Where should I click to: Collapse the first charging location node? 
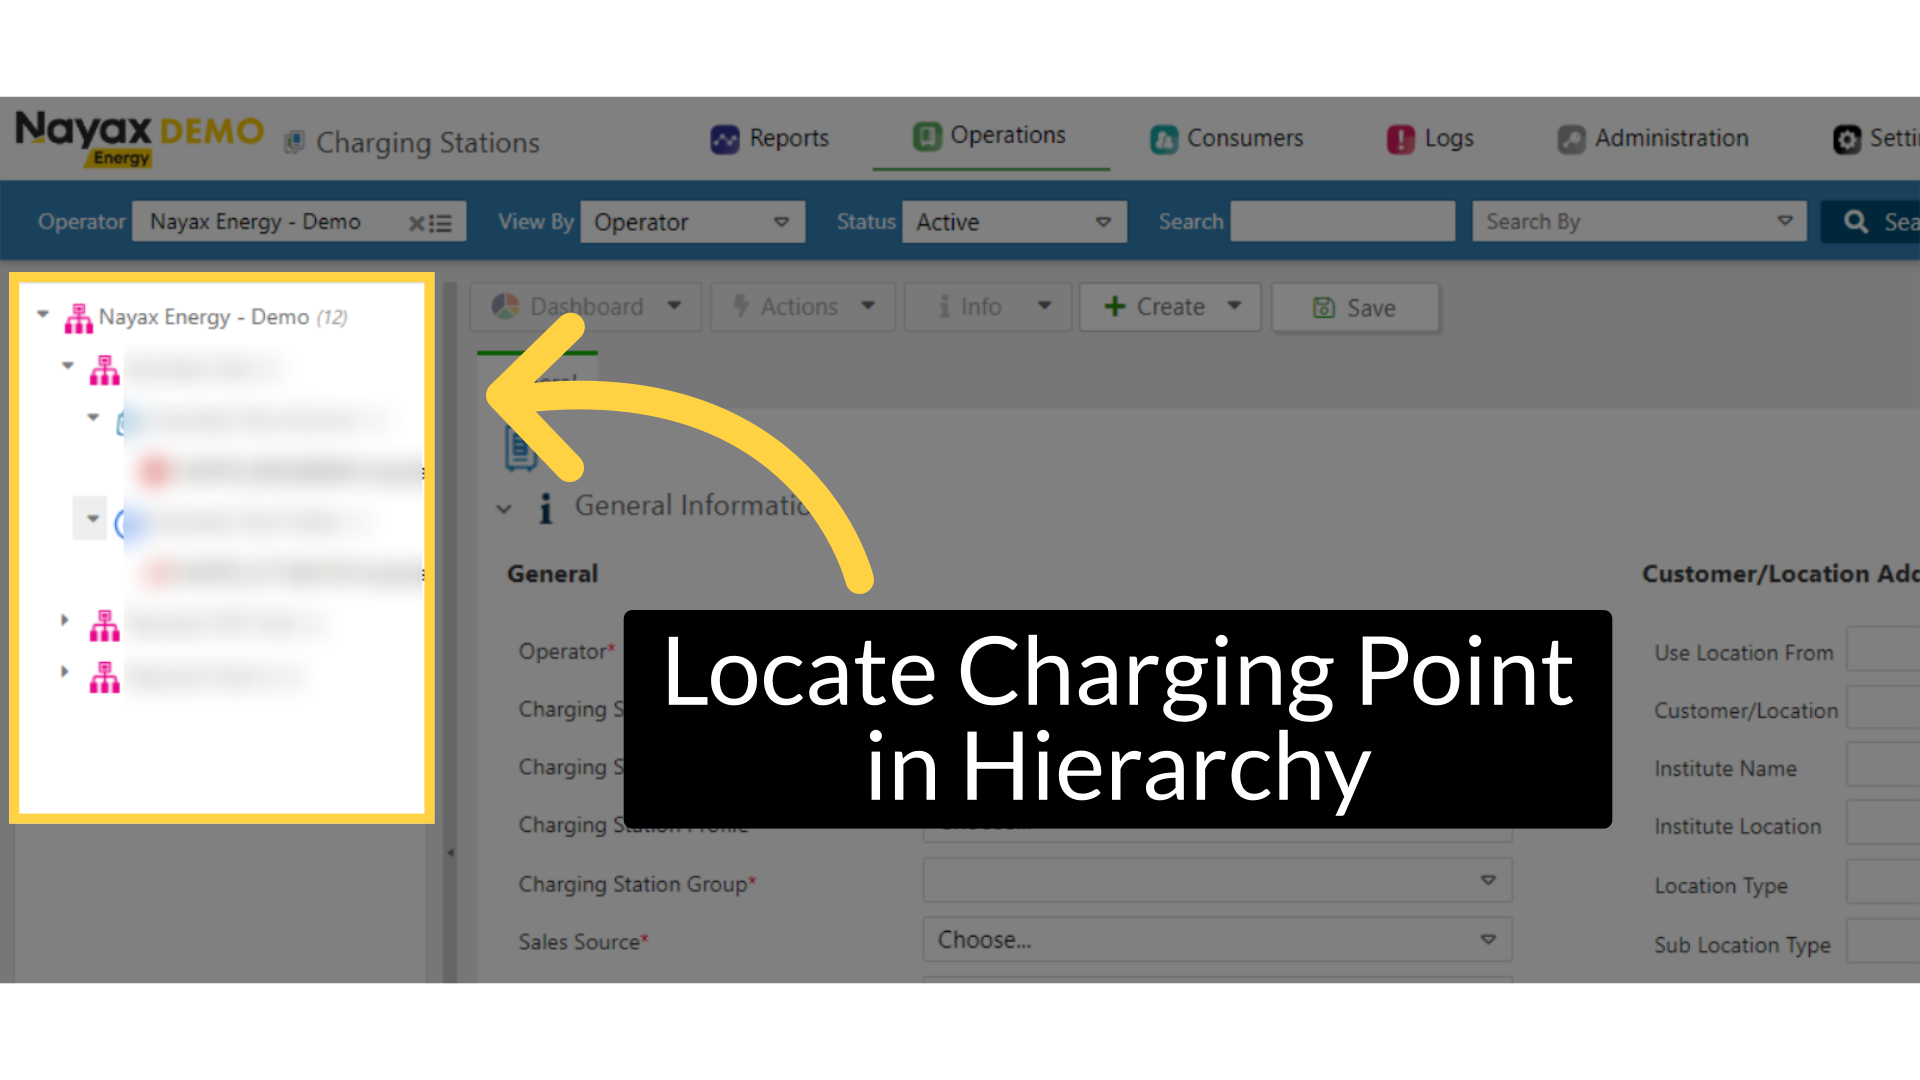click(93, 417)
